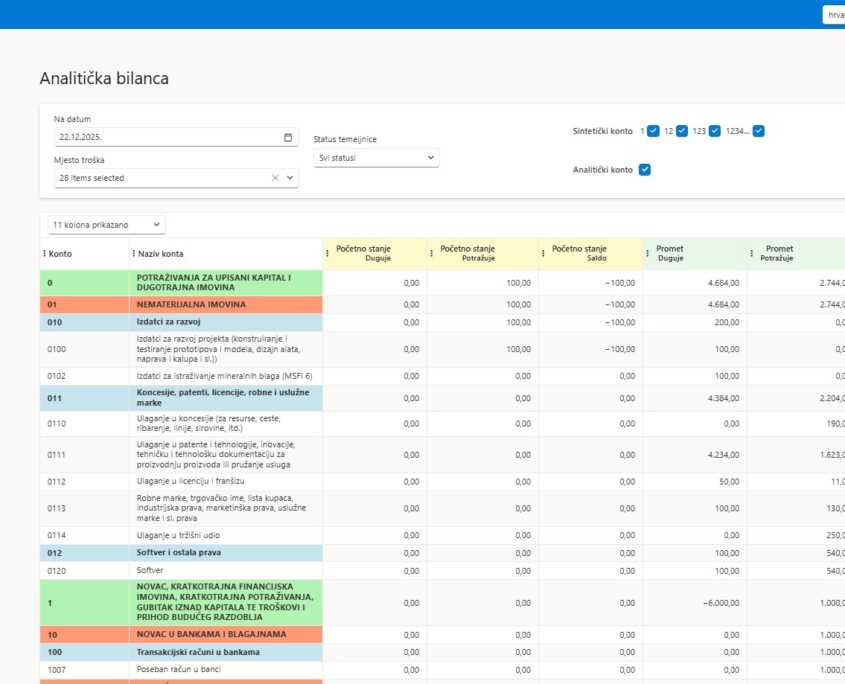Open the language selector at top right
The height and width of the screenshot is (684, 845).
pos(833,15)
